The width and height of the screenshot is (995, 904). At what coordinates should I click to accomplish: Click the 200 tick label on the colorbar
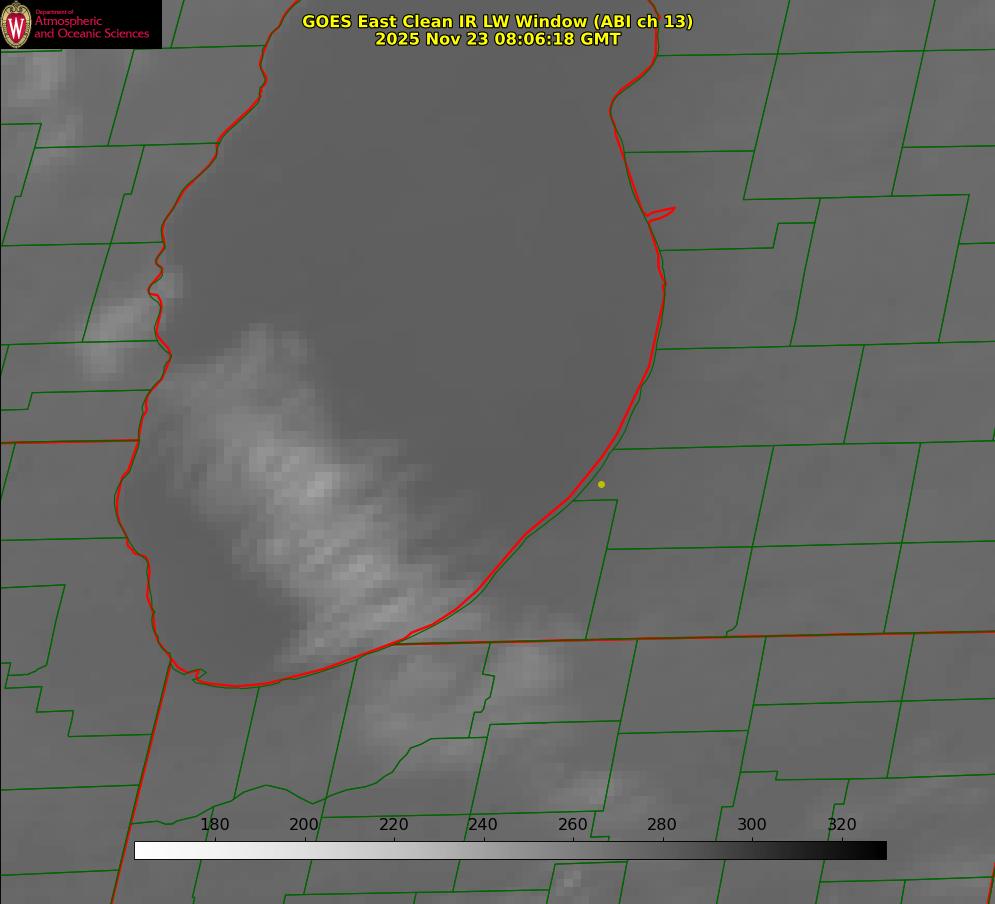pos(304,824)
